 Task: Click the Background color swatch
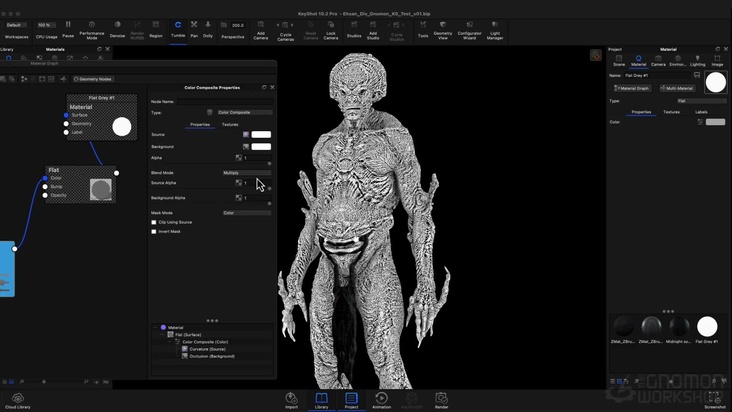click(x=261, y=147)
